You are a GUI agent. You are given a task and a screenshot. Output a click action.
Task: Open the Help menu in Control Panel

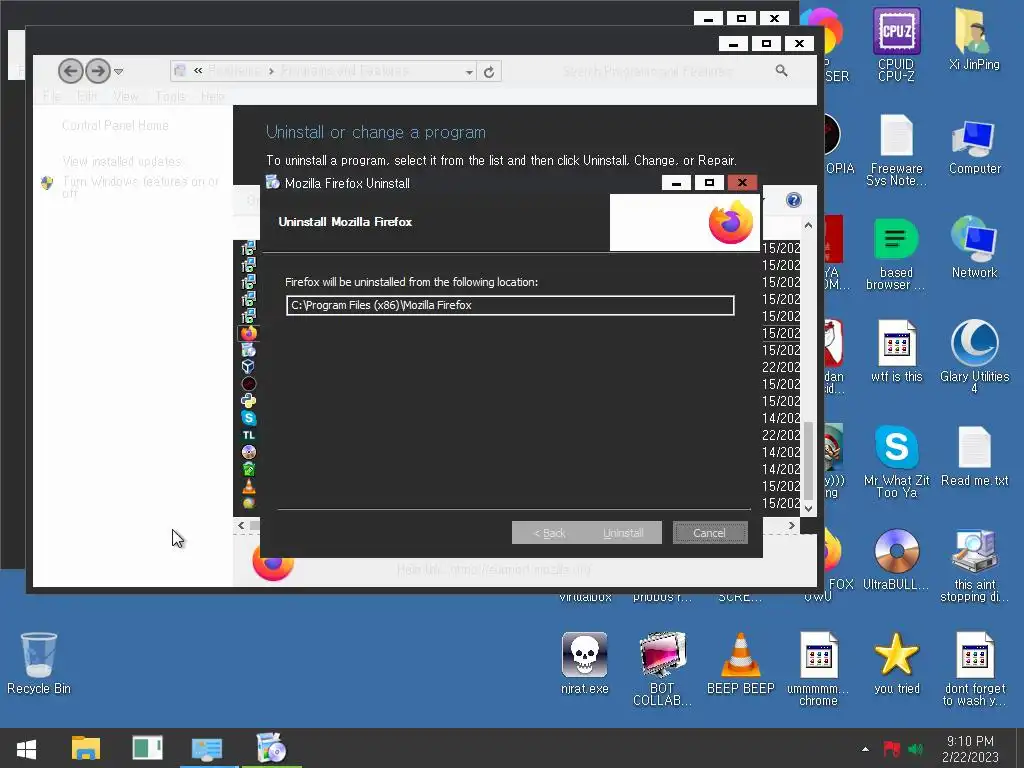(x=213, y=97)
